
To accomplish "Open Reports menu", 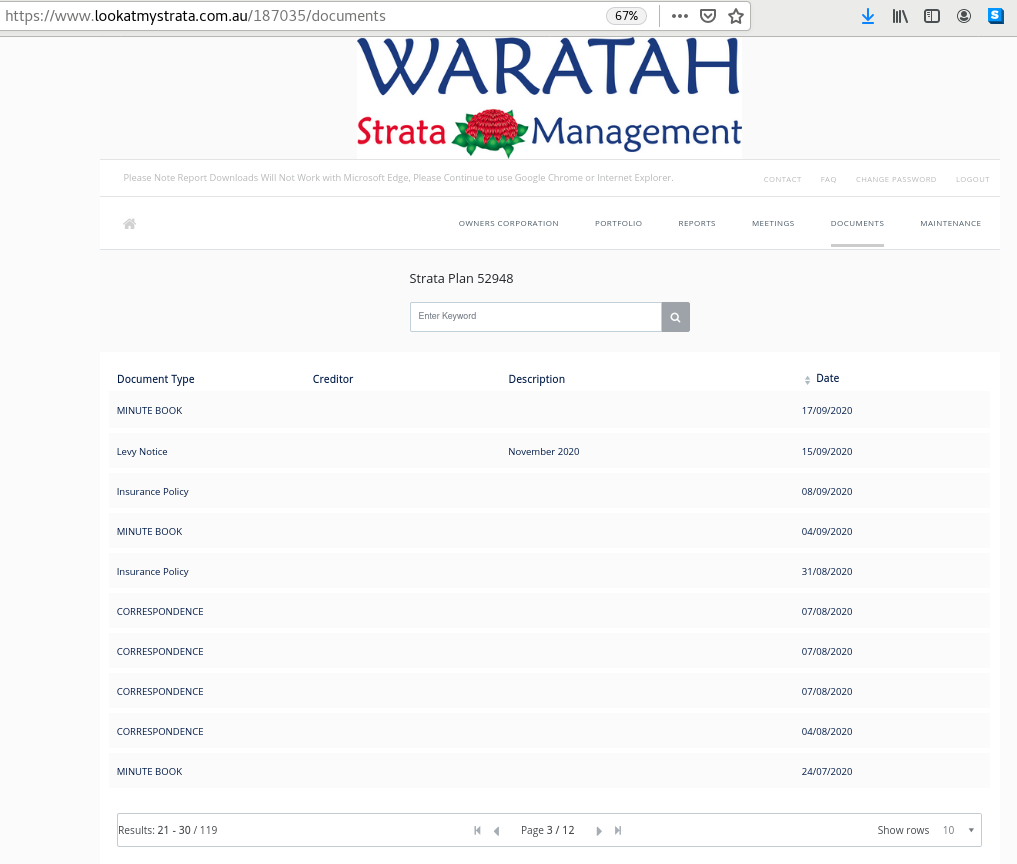I will pos(697,223).
